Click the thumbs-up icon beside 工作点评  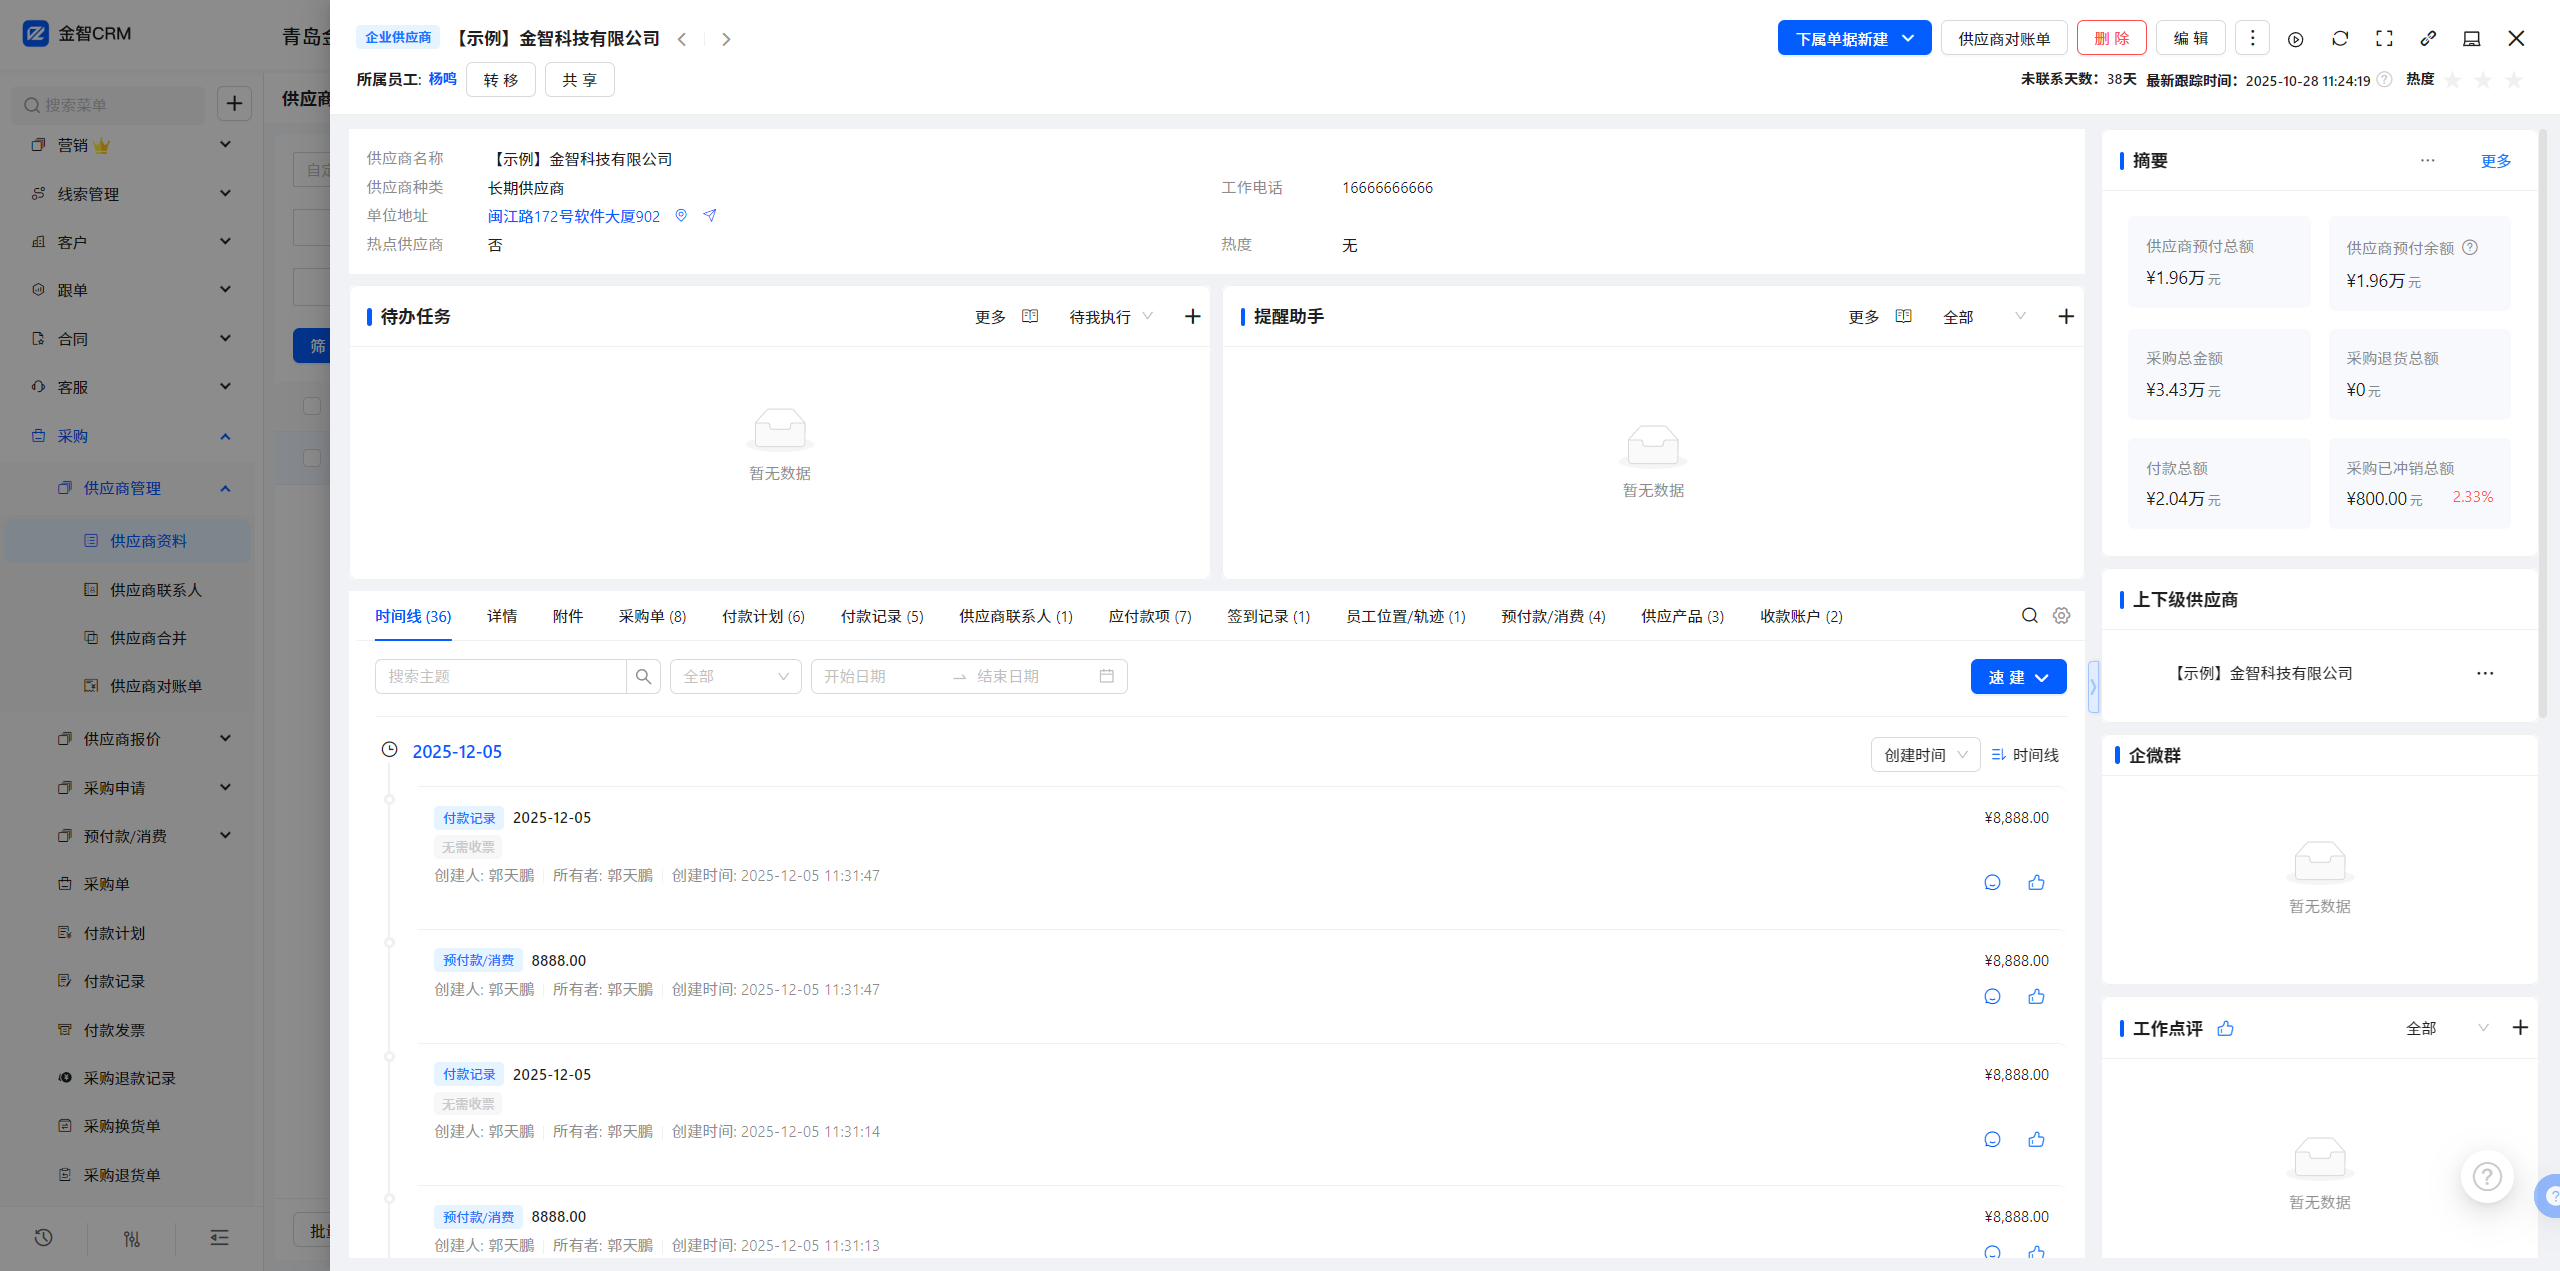(2225, 1028)
